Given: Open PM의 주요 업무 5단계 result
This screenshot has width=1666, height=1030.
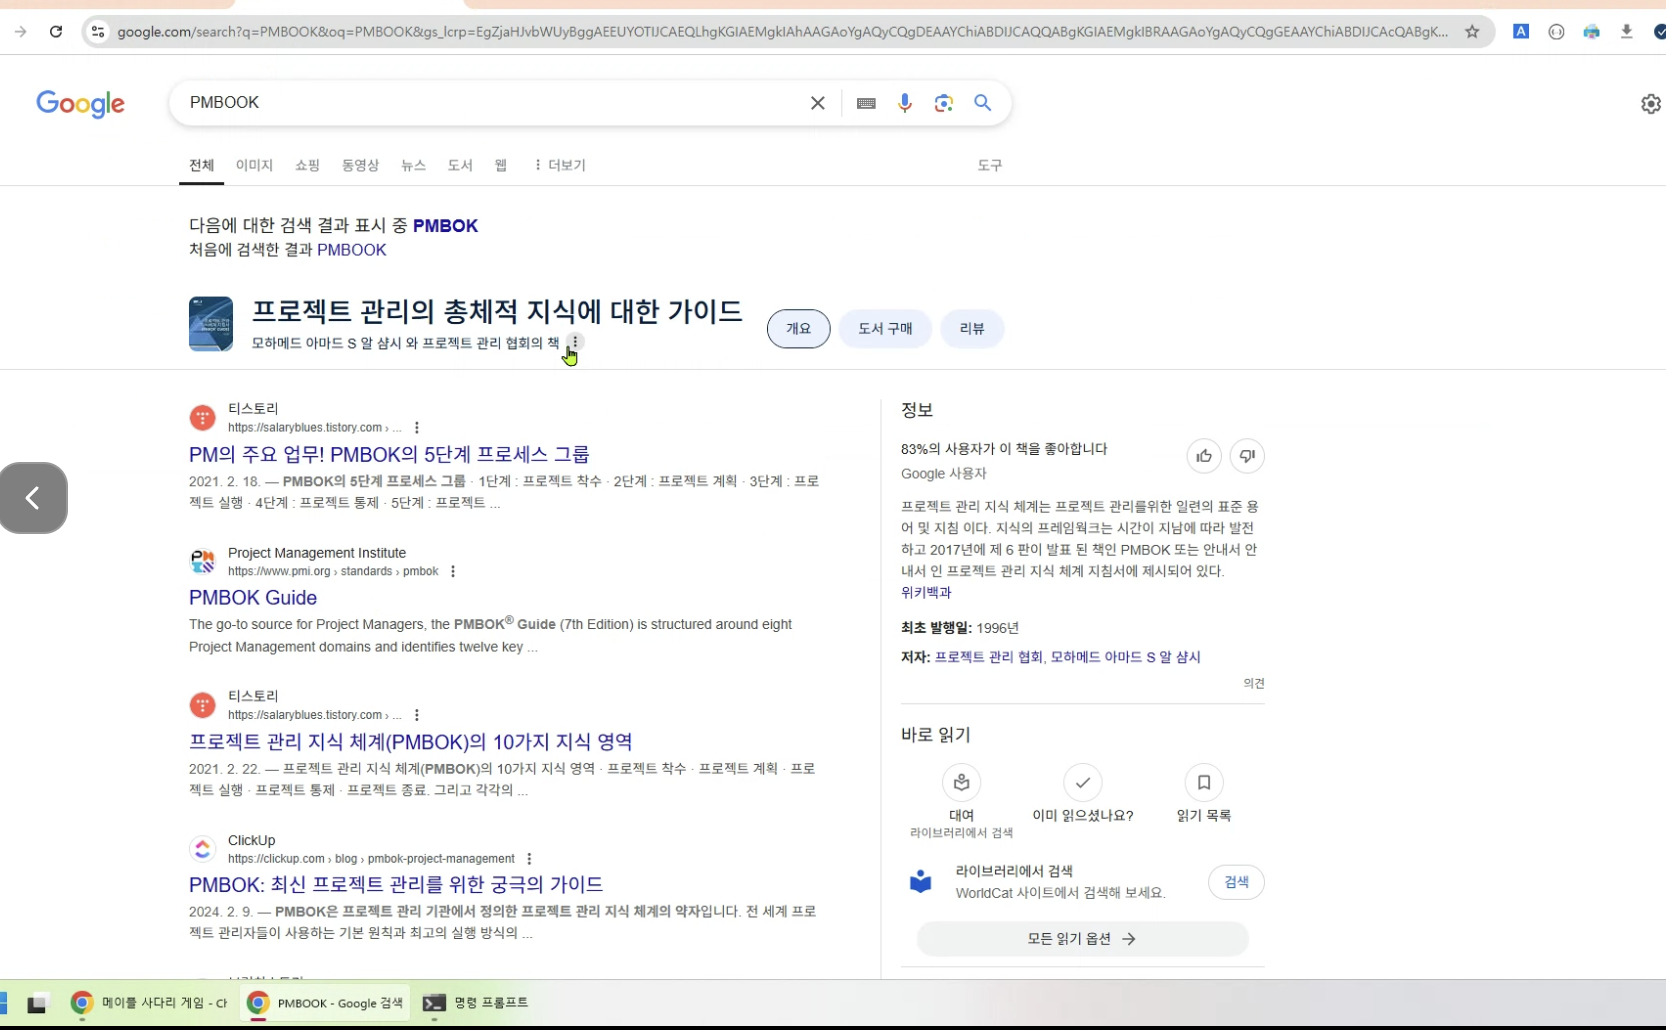Looking at the screenshot, I should pos(389,454).
